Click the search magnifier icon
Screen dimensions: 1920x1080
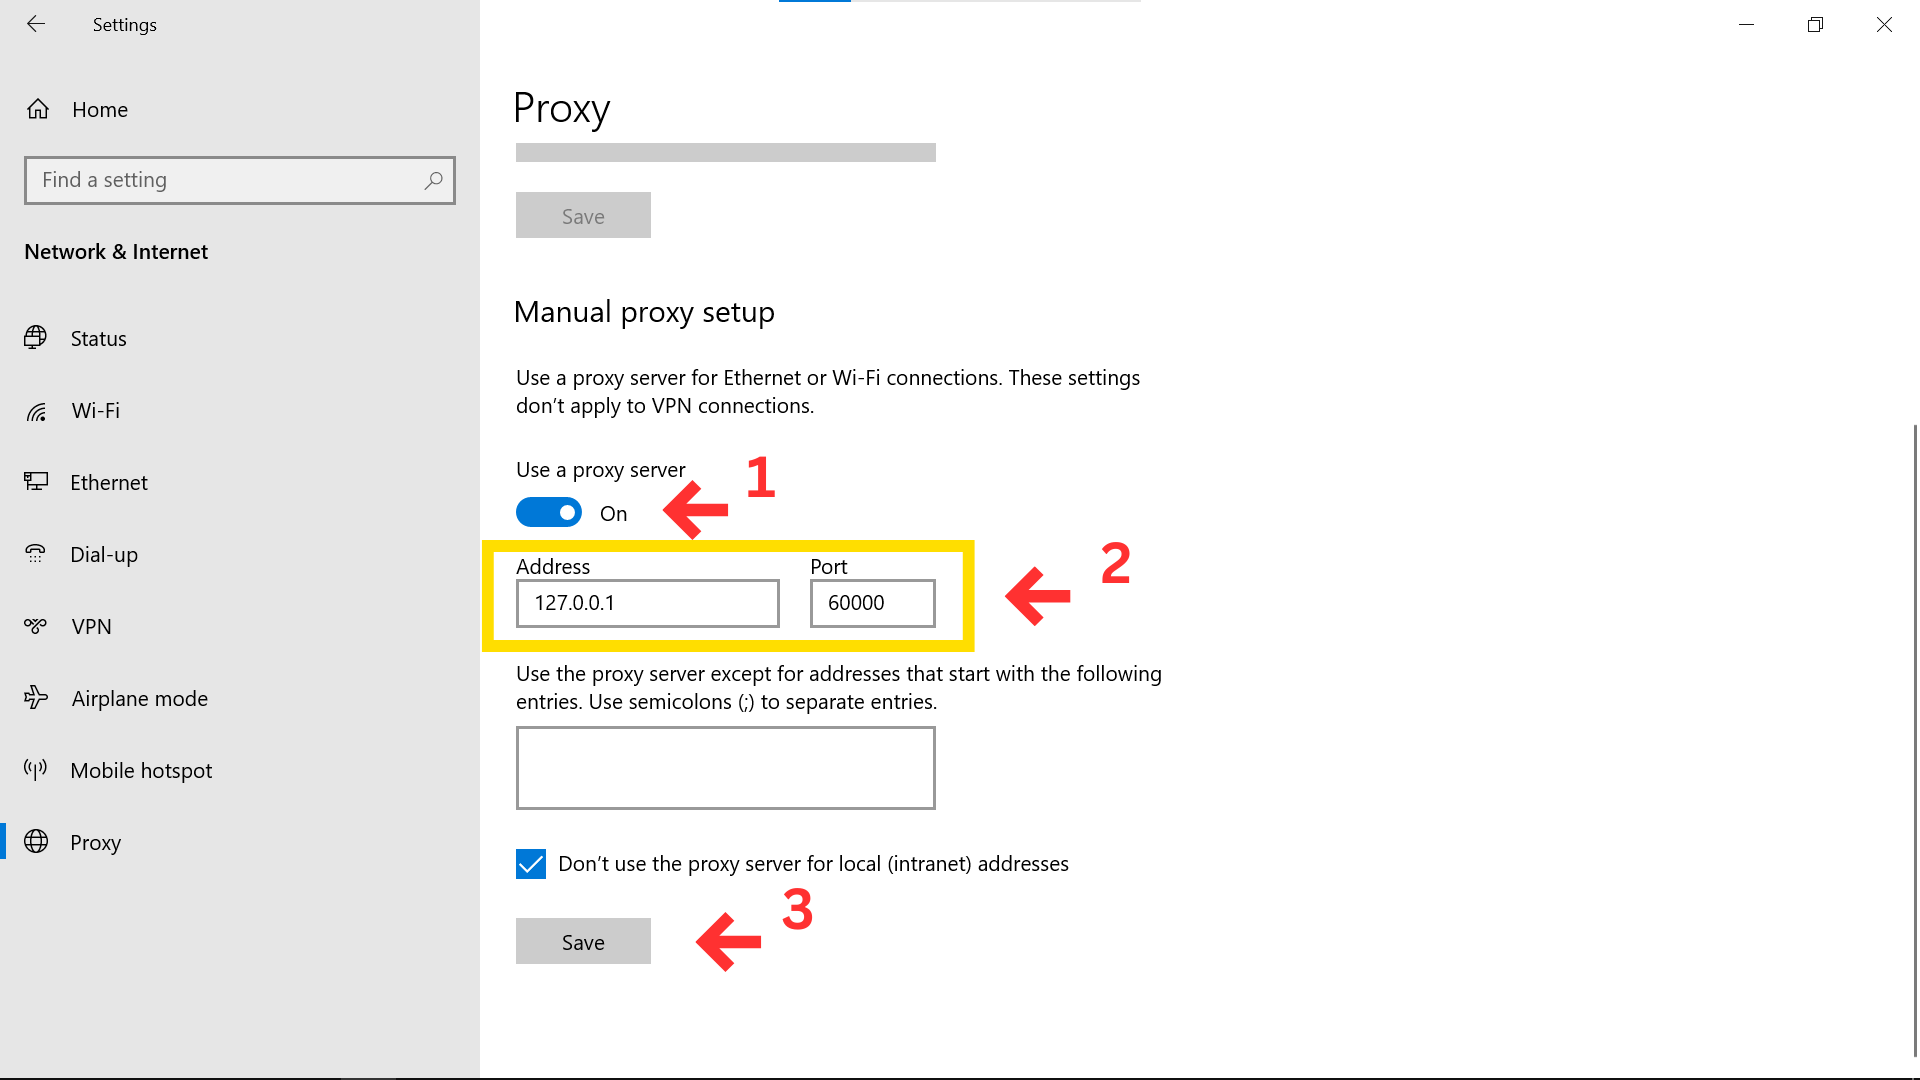pyautogui.click(x=433, y=181)
